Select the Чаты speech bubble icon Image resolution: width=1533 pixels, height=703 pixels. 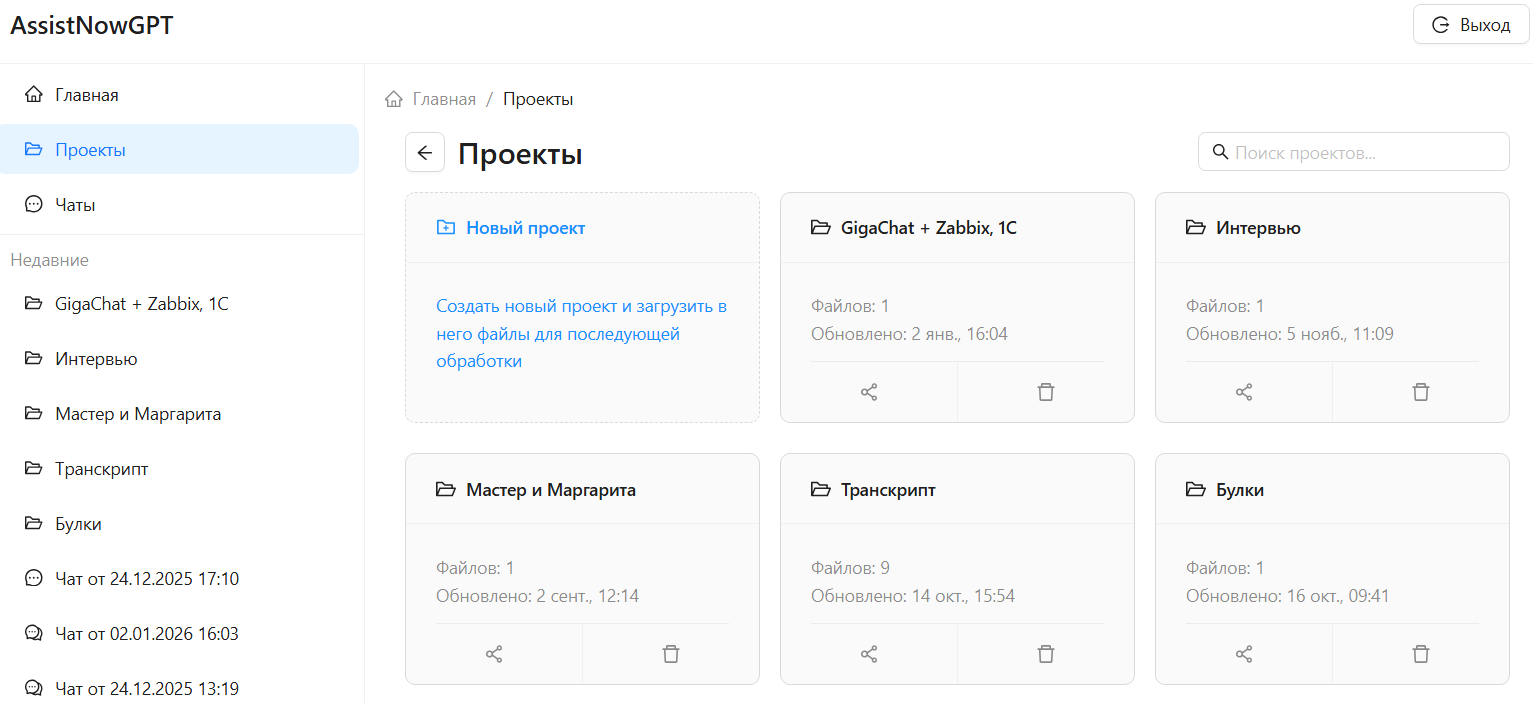33,204
